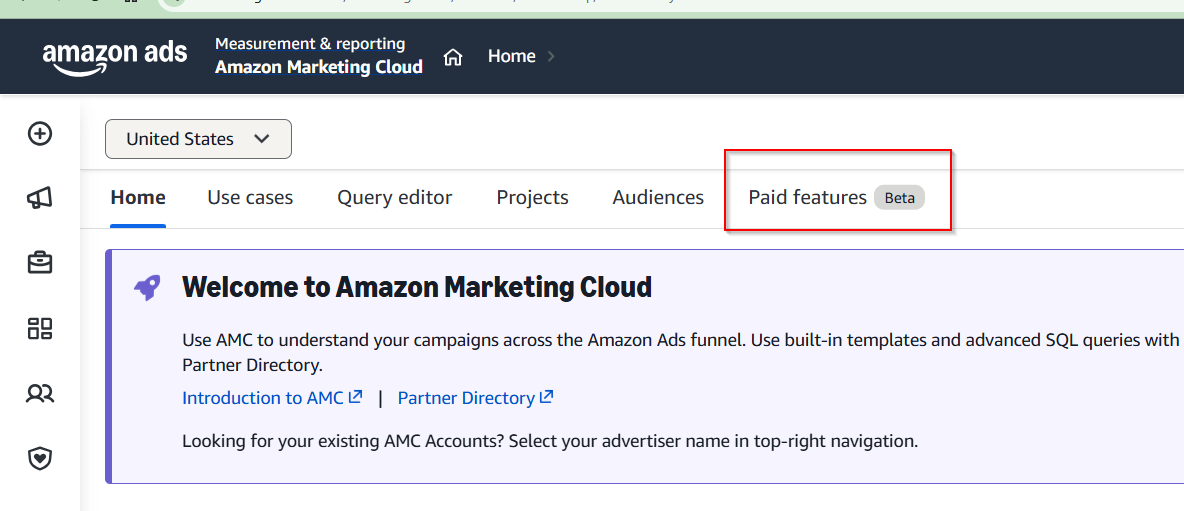Switch to the Audiences tab

[658, 198]
